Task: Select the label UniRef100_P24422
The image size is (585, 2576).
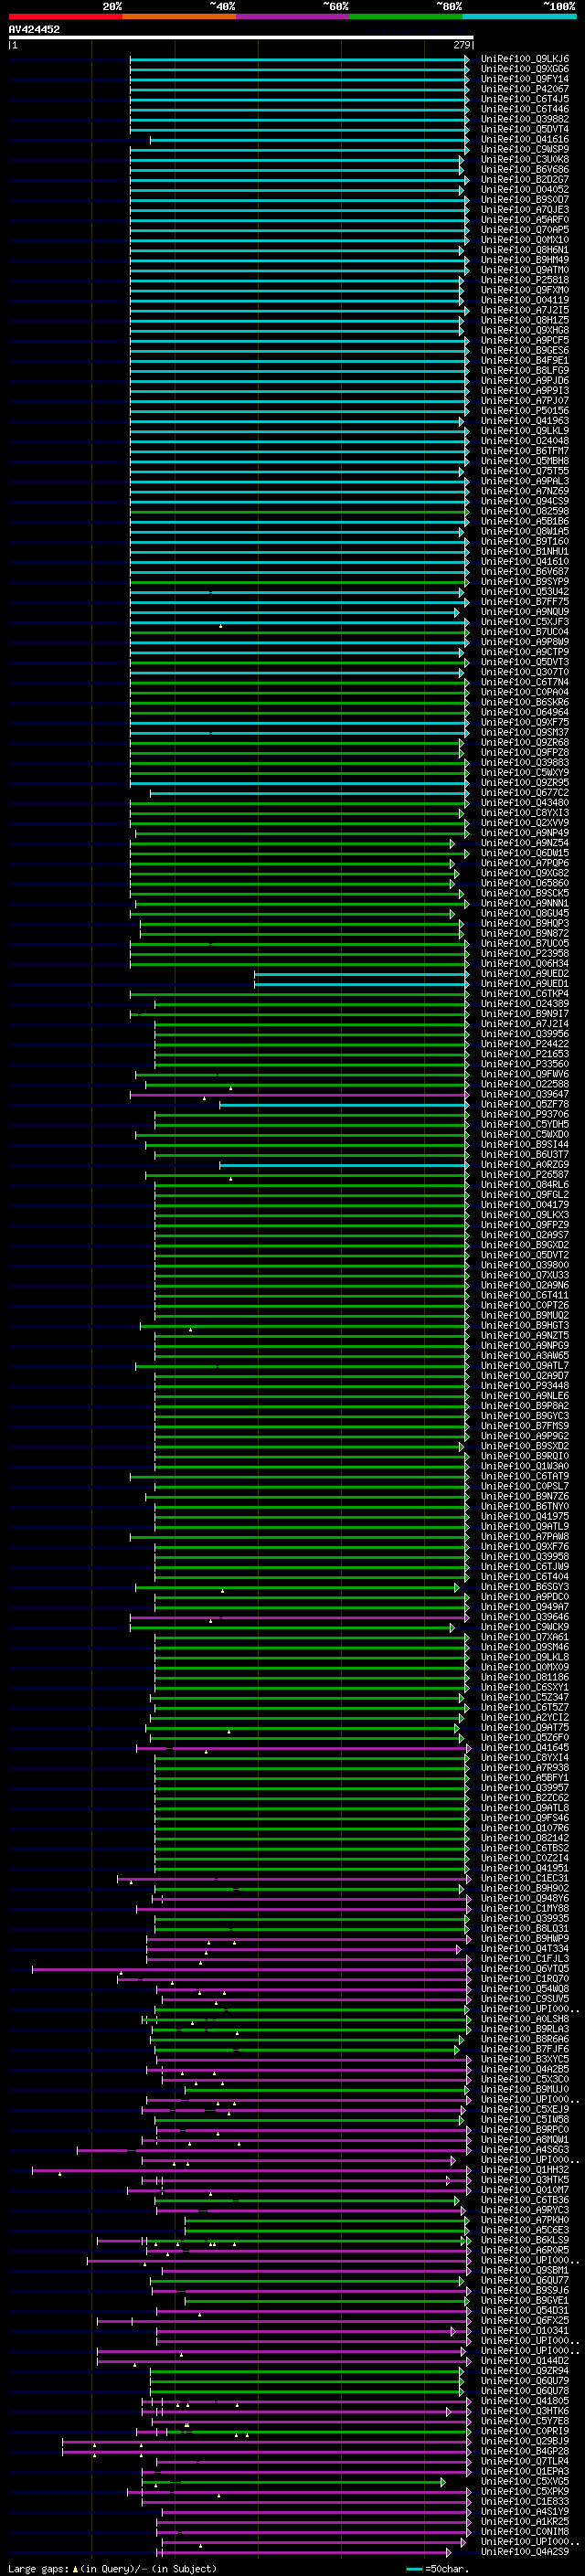Action: 525,1044
